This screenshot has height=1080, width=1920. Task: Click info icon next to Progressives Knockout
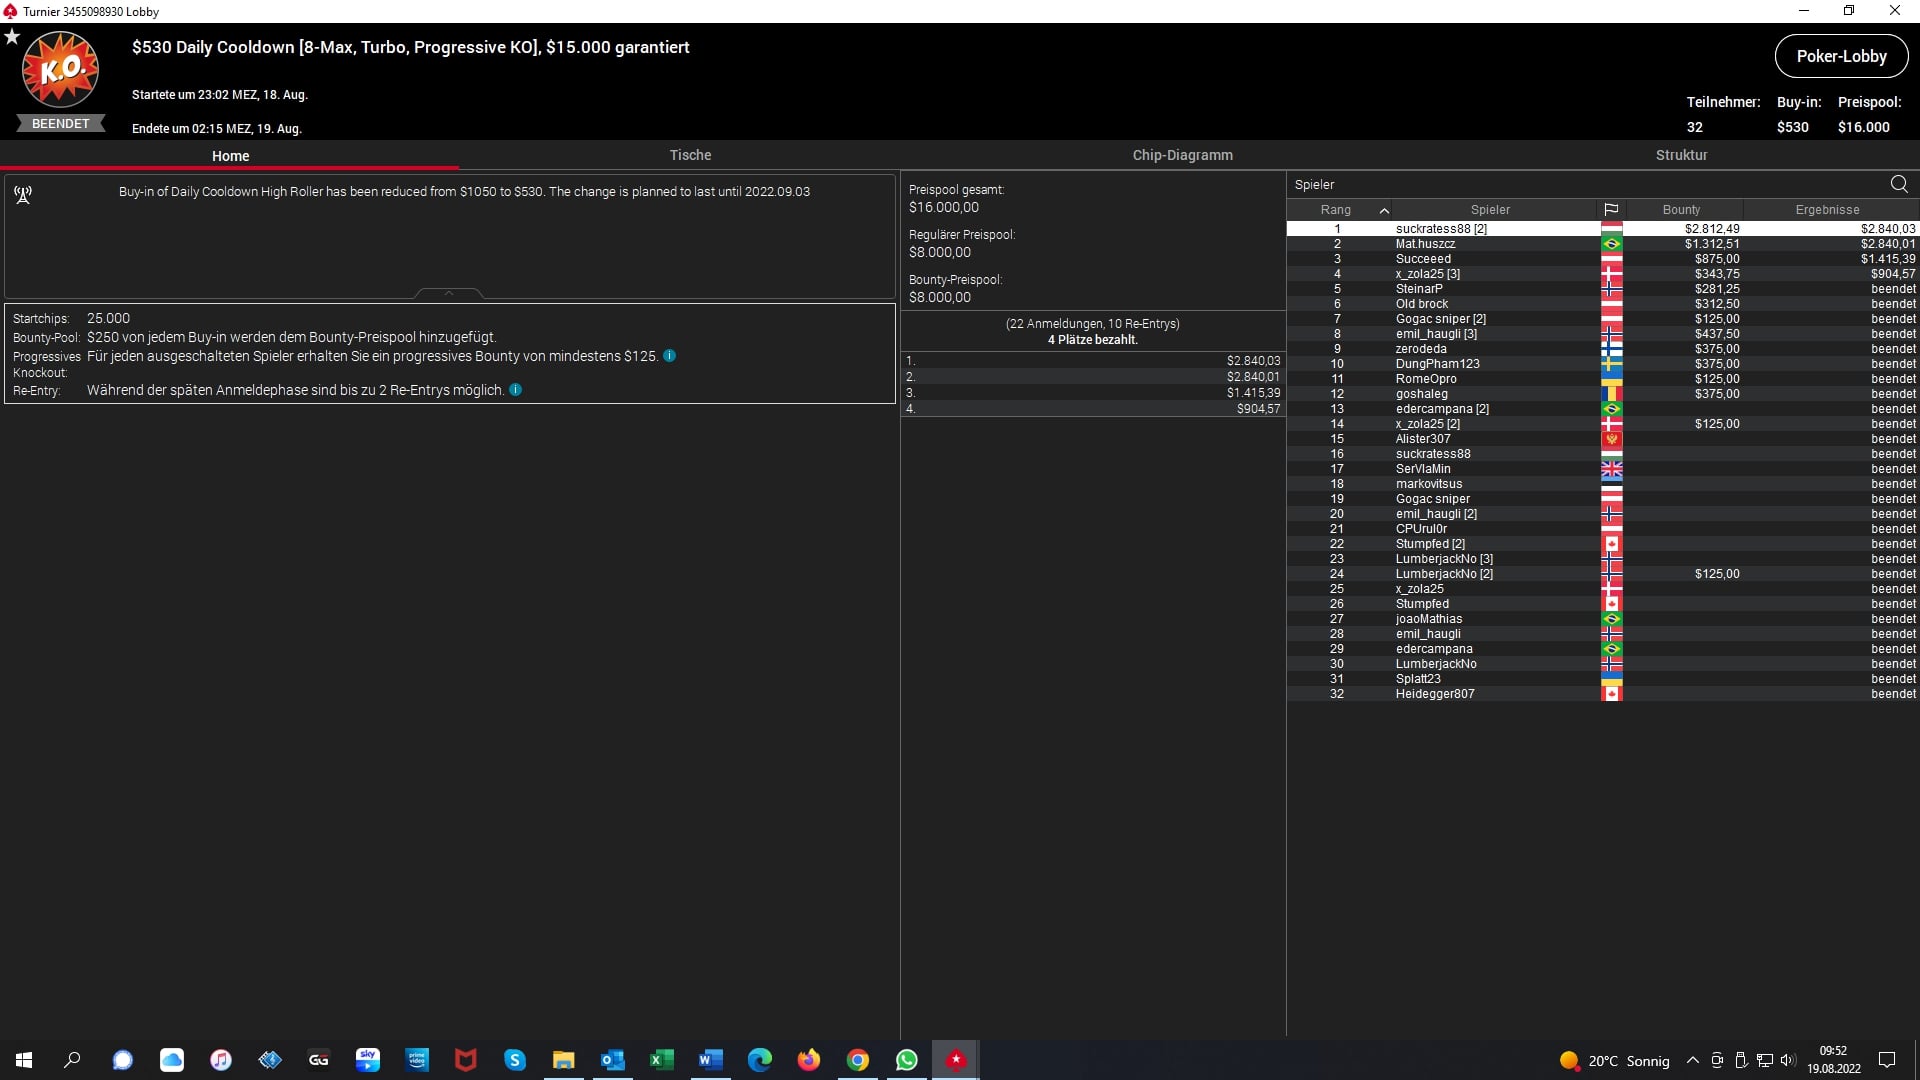point(670,356)
